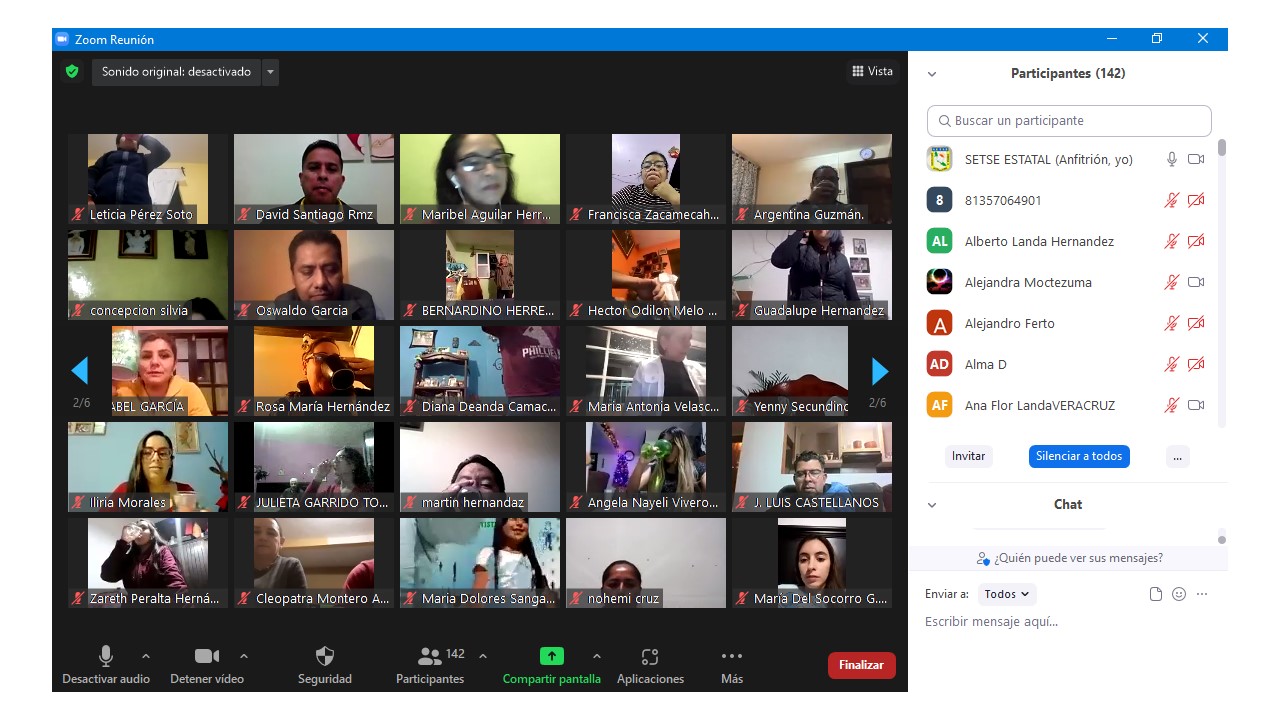Image resolution: width=1280 pixels, height=720 pixels.
Task: Open chat more options three dots
Action: tap(1202, 594)
